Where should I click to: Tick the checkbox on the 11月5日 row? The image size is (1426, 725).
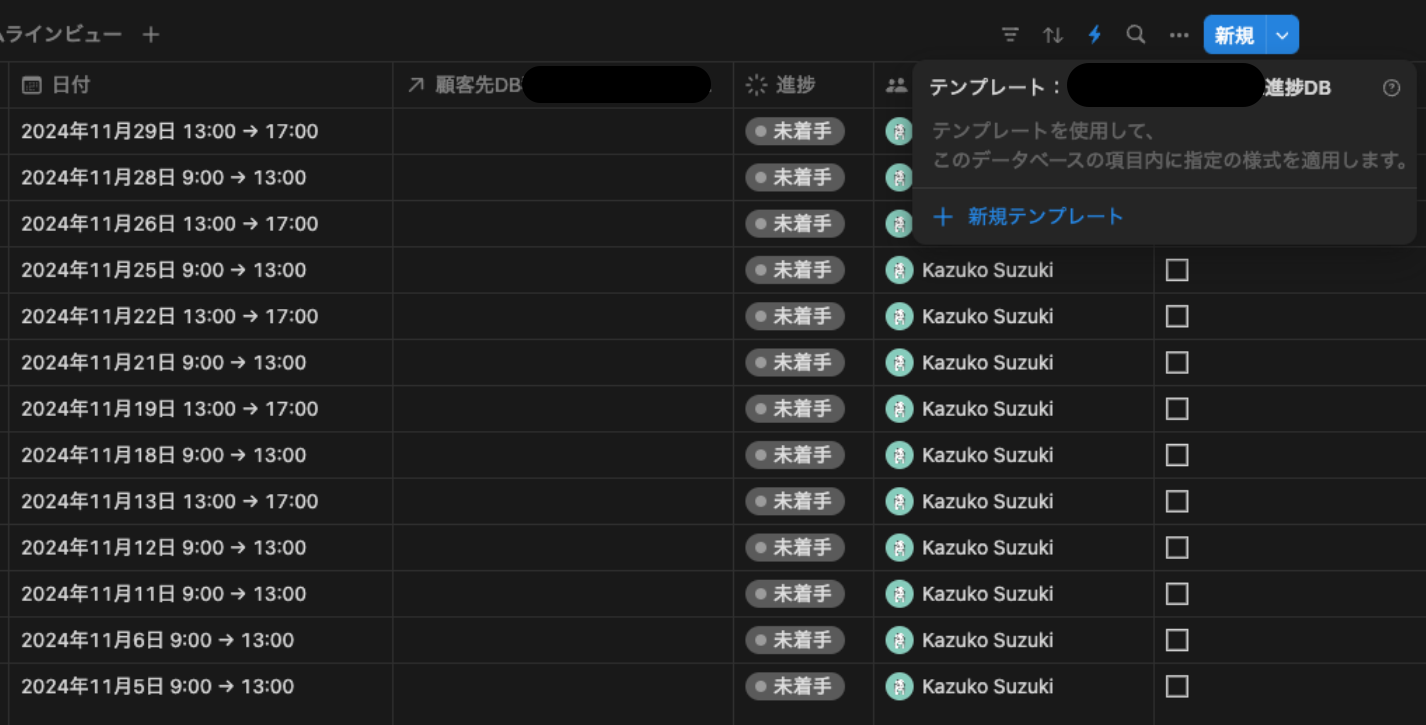click(1176, 686)
